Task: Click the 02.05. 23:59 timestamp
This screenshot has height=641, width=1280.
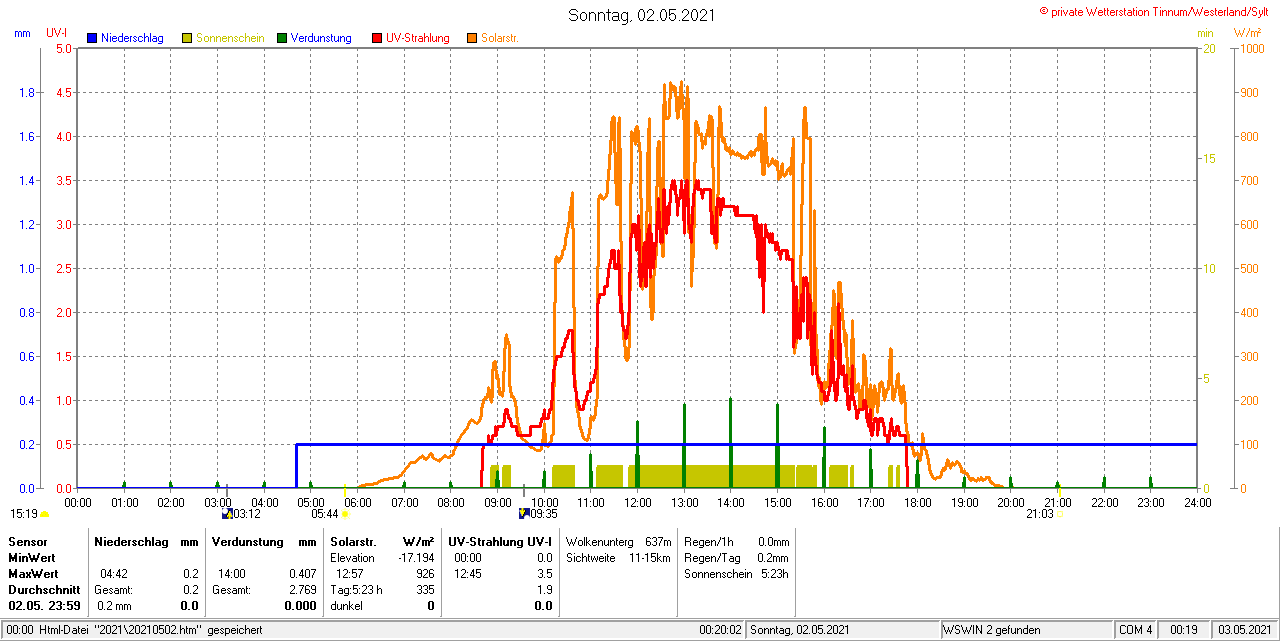Action: [44, 606]
